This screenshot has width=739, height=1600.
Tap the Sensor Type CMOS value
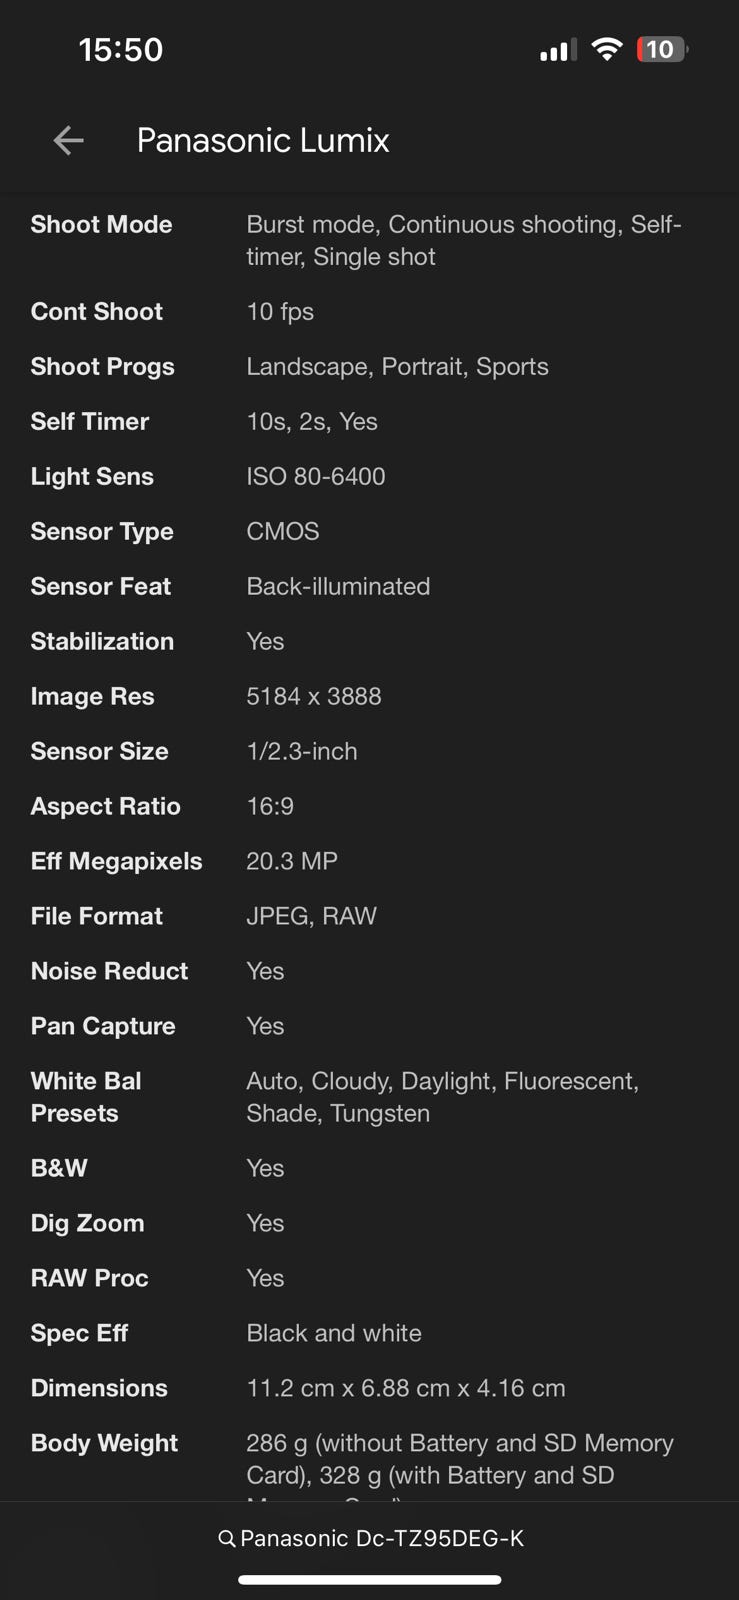(x=283, y=531)
